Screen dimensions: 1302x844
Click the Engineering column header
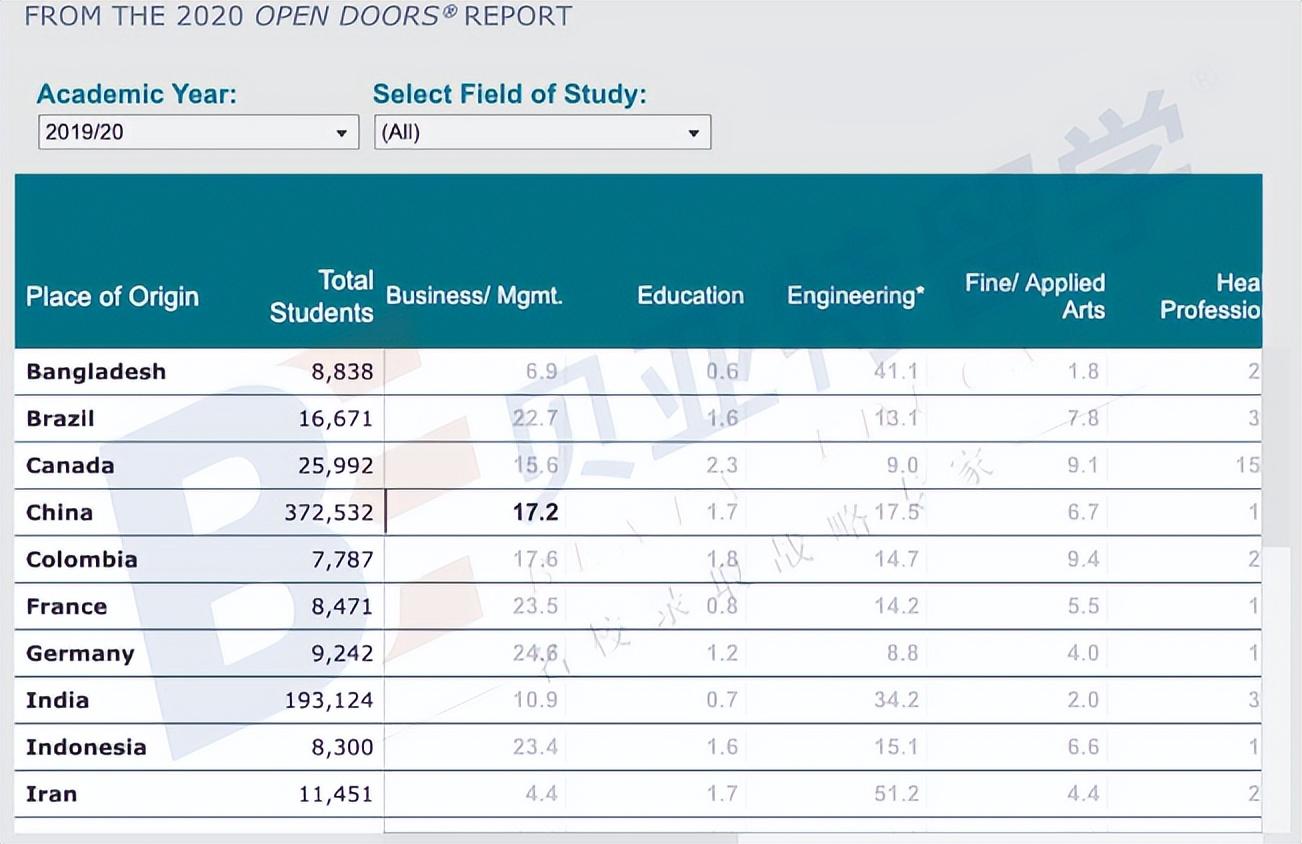pyautogui.click(x=855, y=296)
